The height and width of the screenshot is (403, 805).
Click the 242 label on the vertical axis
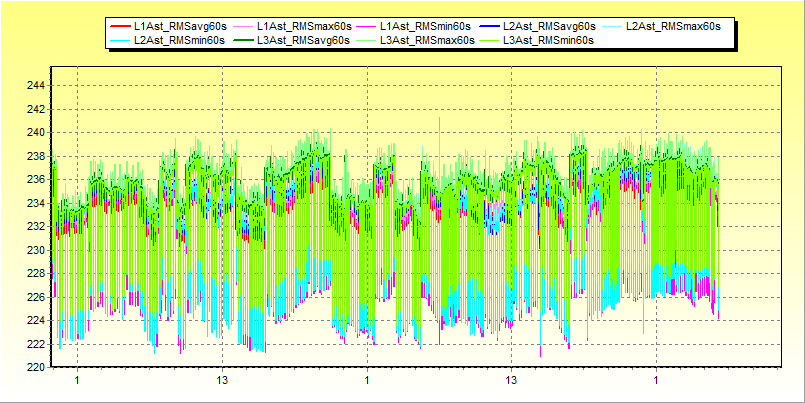(x=36, y=109)
